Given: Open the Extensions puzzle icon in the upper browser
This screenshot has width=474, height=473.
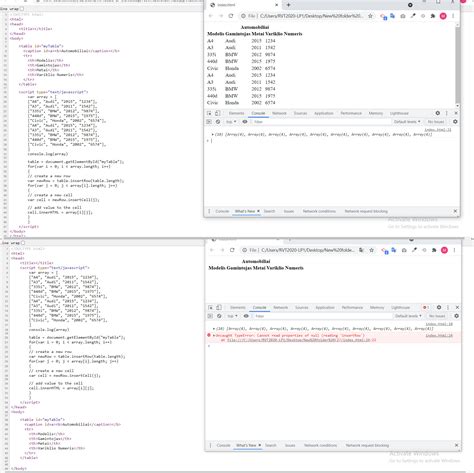Looking at the screenshot, I should click(x=433, y=16).
